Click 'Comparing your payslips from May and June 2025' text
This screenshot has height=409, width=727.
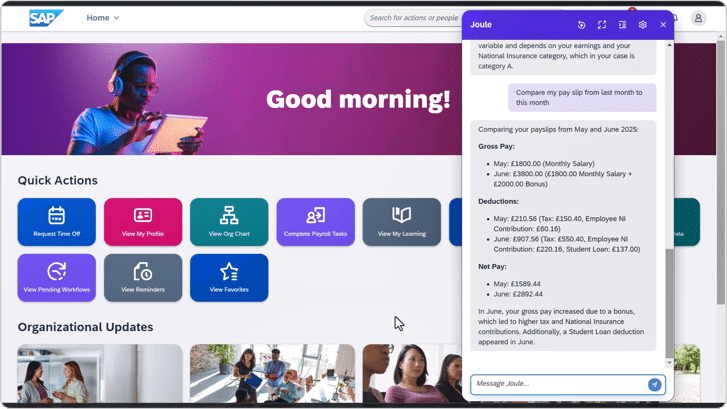(x=558, y=129)
